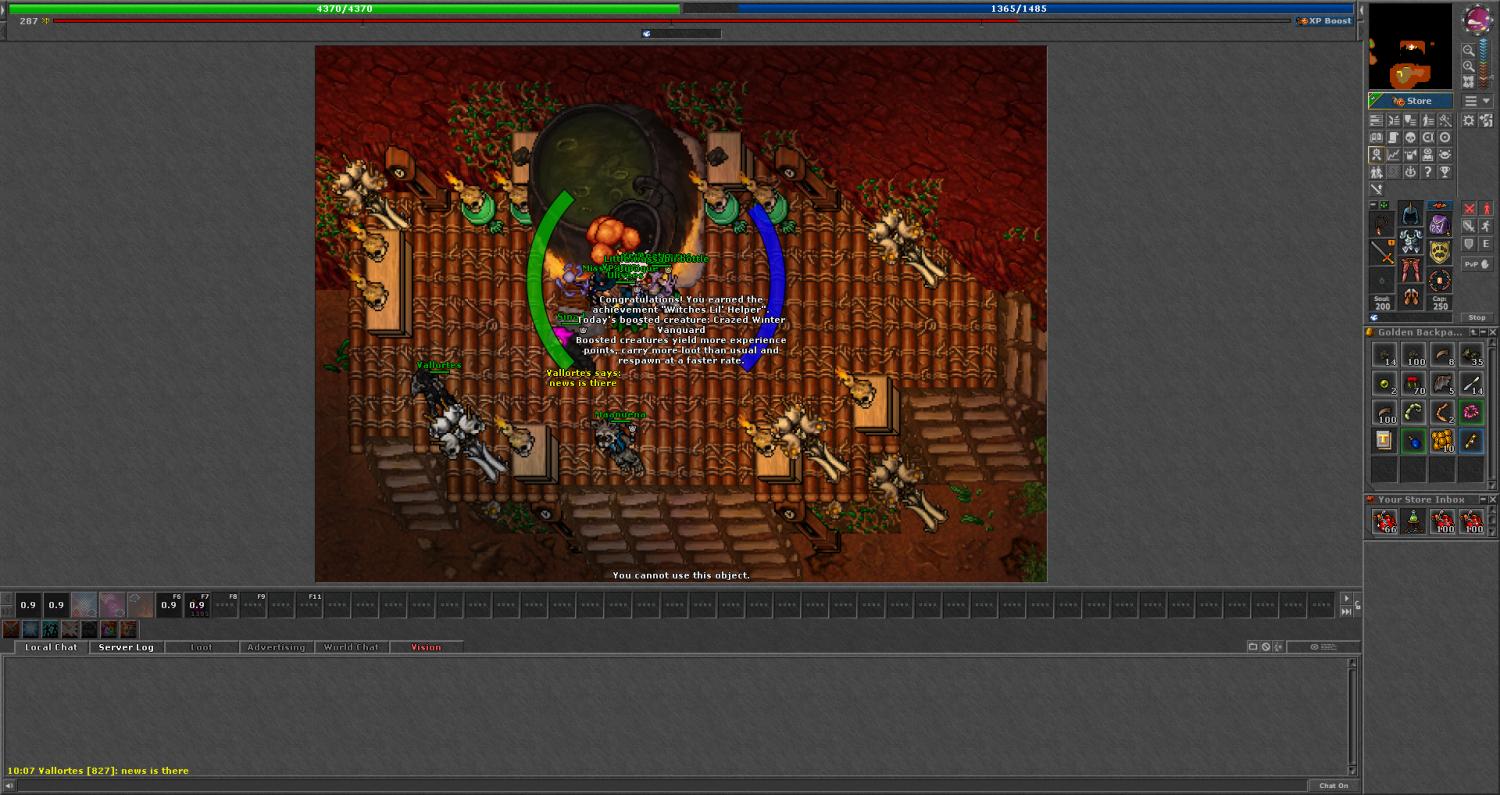Click the minimap floor level slider
1500x795 pixels.
pos(1483,63)
